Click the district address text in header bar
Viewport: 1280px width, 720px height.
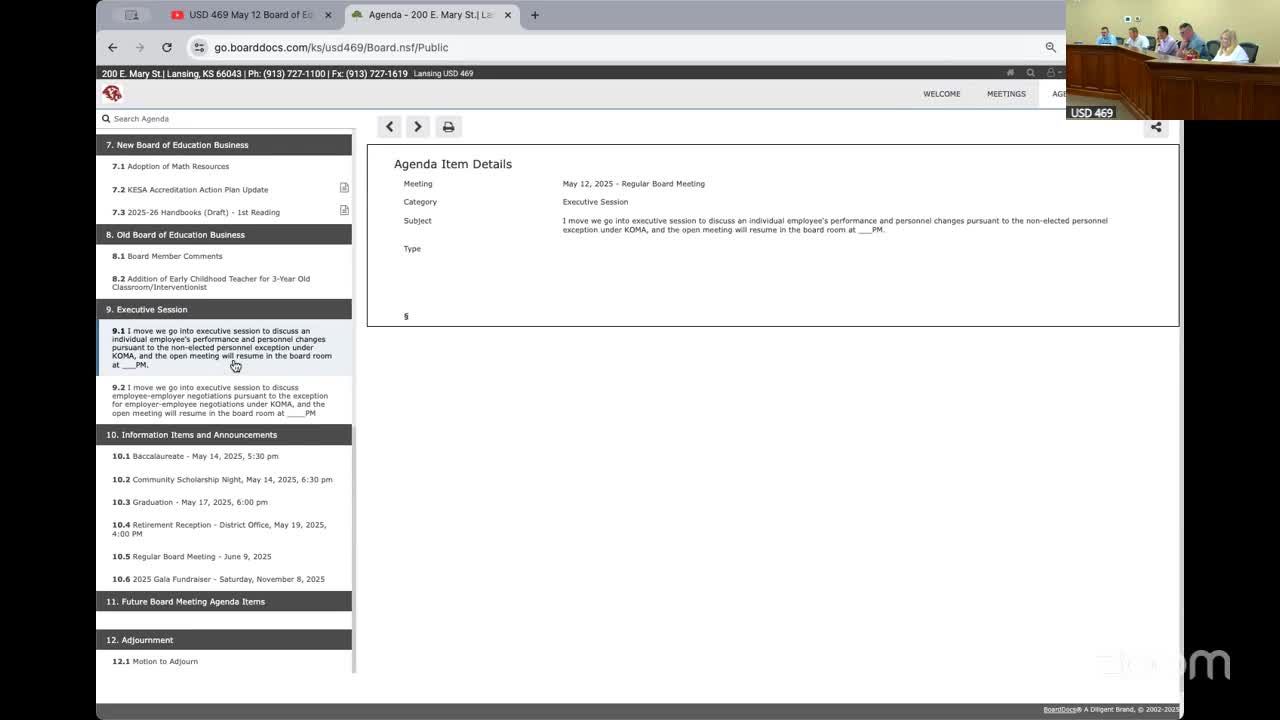255,74
